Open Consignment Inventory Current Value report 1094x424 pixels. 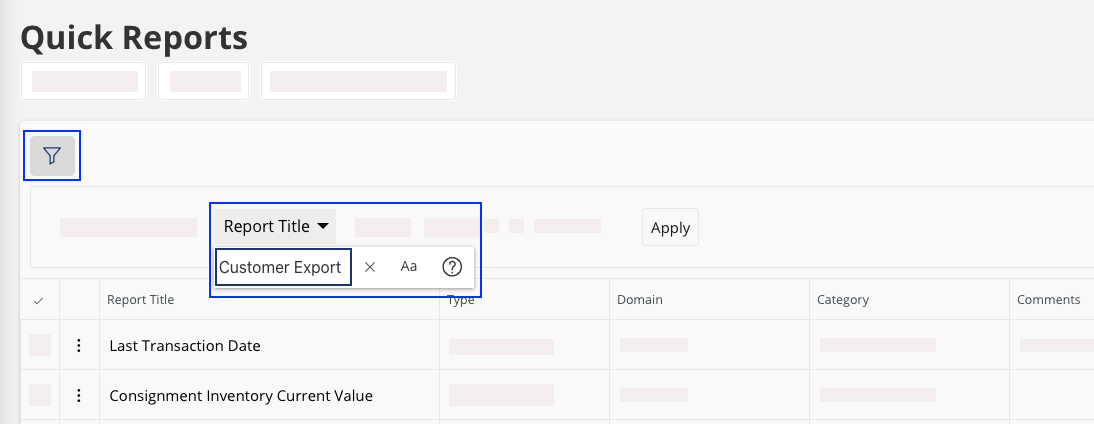[x=241, y=396]
